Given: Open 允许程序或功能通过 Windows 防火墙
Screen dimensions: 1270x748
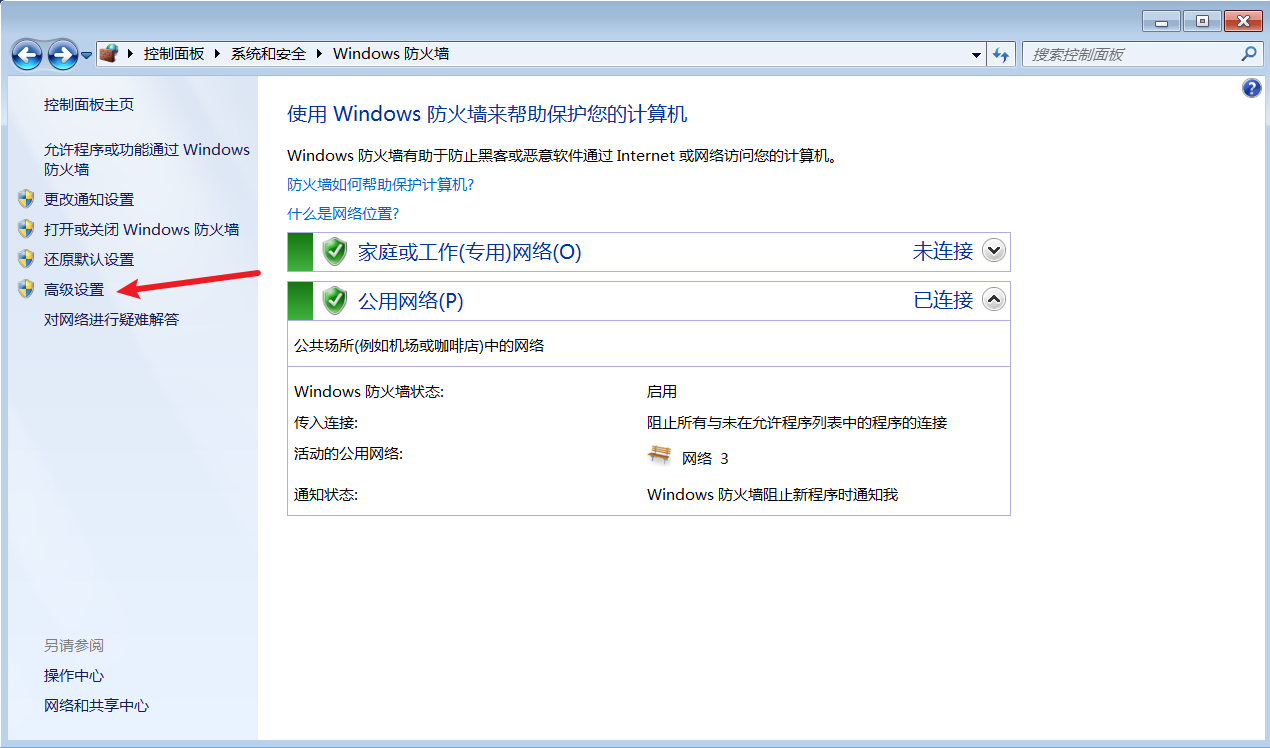Looking at the screenshot, I should tap(147, 159).
